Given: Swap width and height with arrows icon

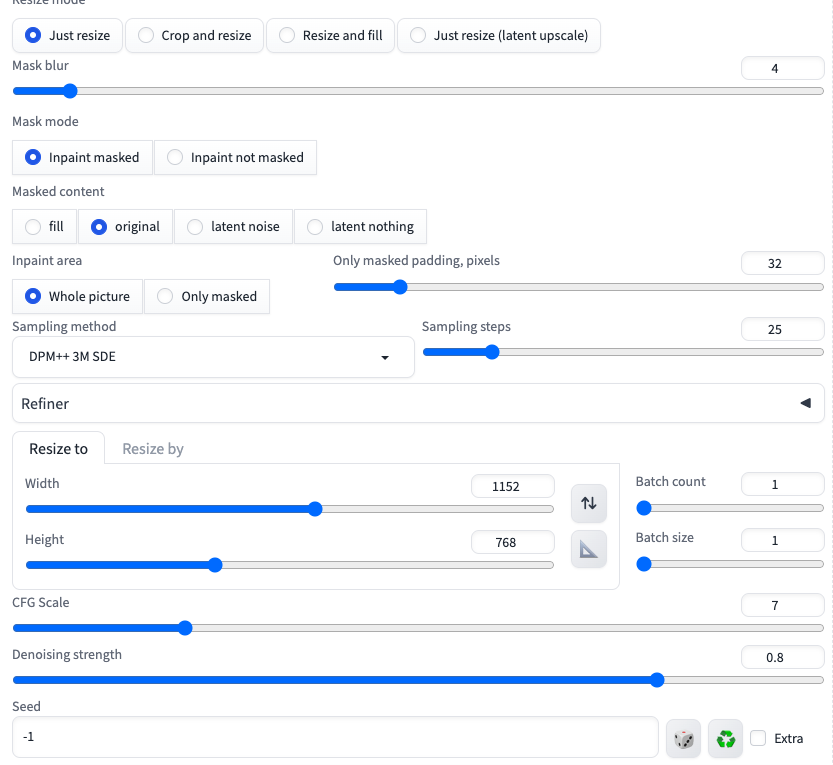Looking at the screenshot, I should pyautogui.click(x=588, y=502).
